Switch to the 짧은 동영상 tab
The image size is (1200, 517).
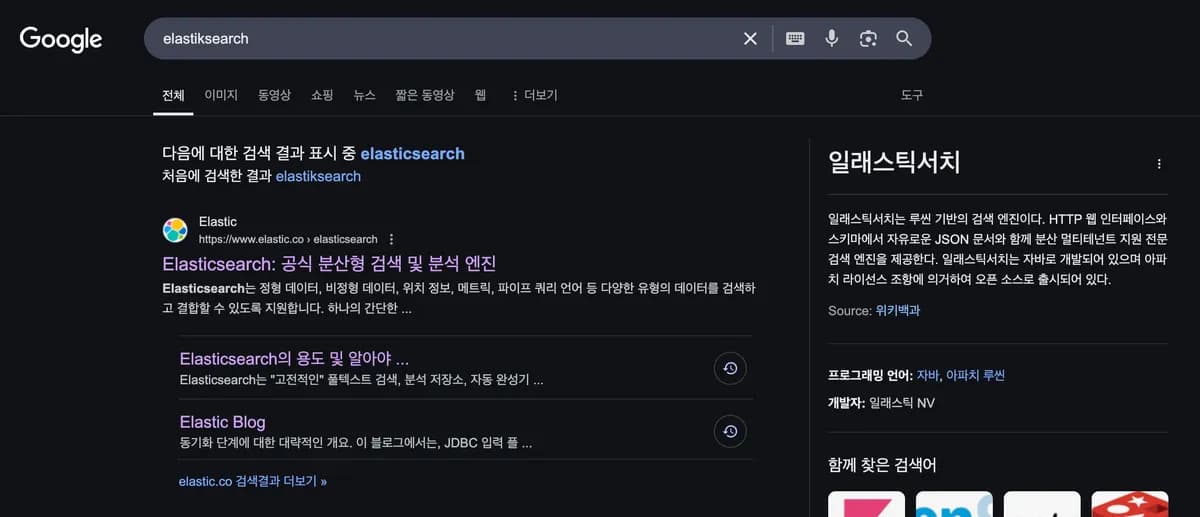[424, 95]
